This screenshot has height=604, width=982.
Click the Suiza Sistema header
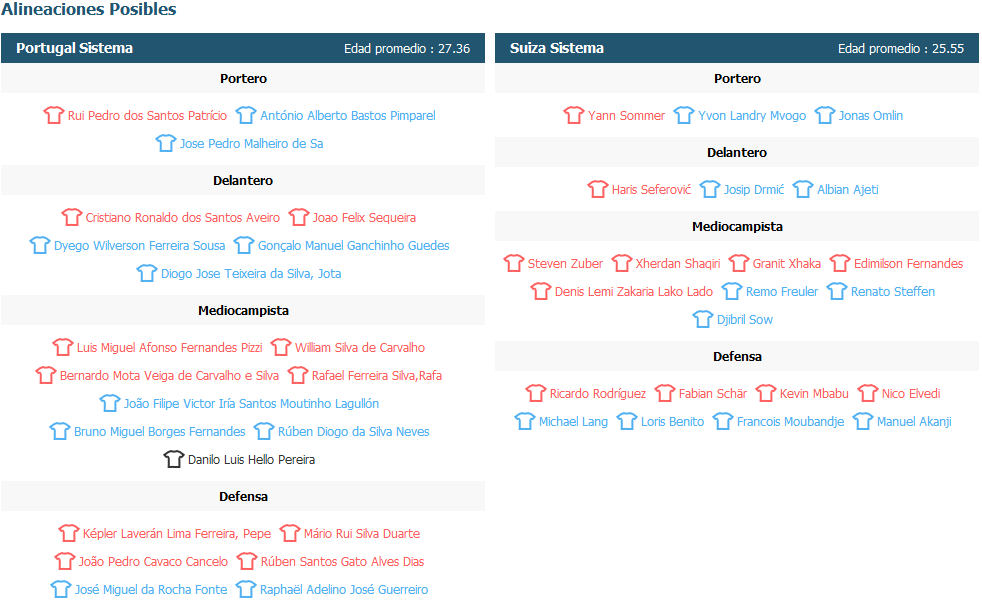[557, 48]
